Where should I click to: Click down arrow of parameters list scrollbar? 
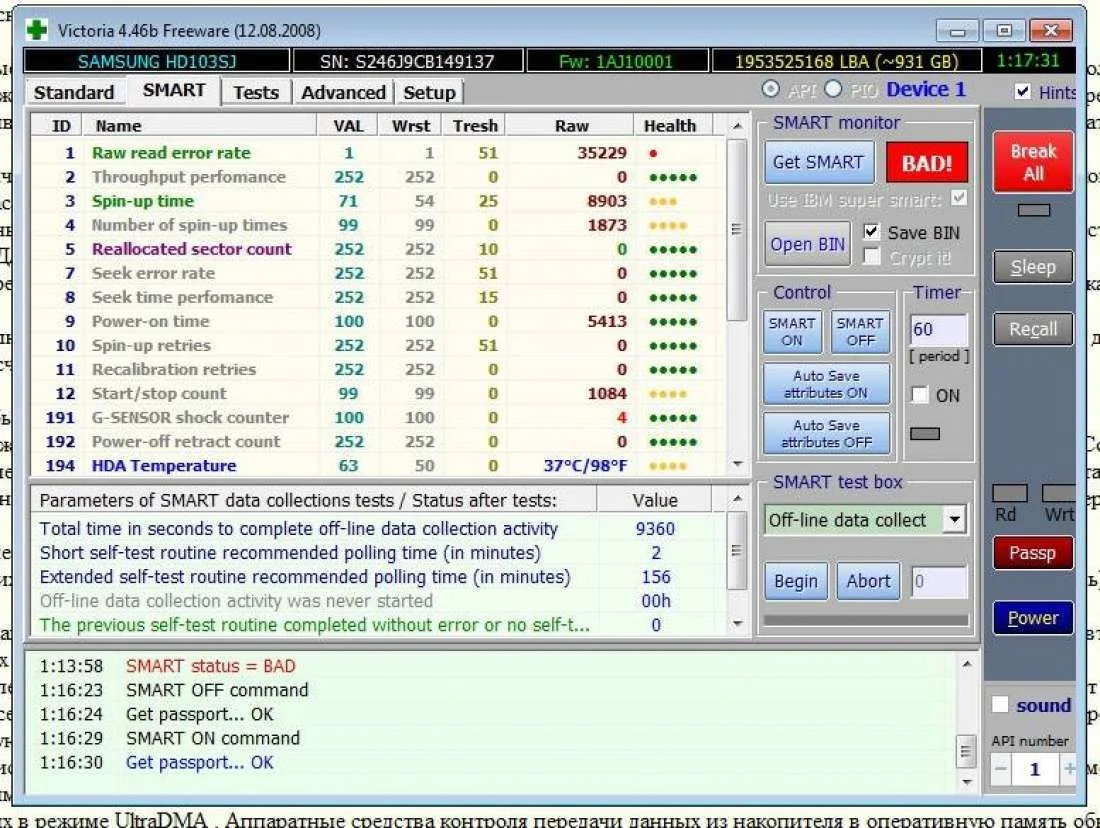click(737, 623)
